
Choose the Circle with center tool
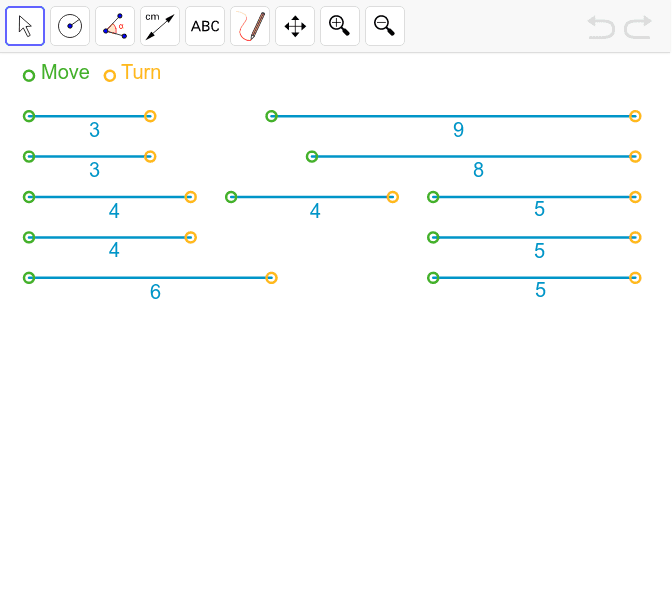coord(70,26)
